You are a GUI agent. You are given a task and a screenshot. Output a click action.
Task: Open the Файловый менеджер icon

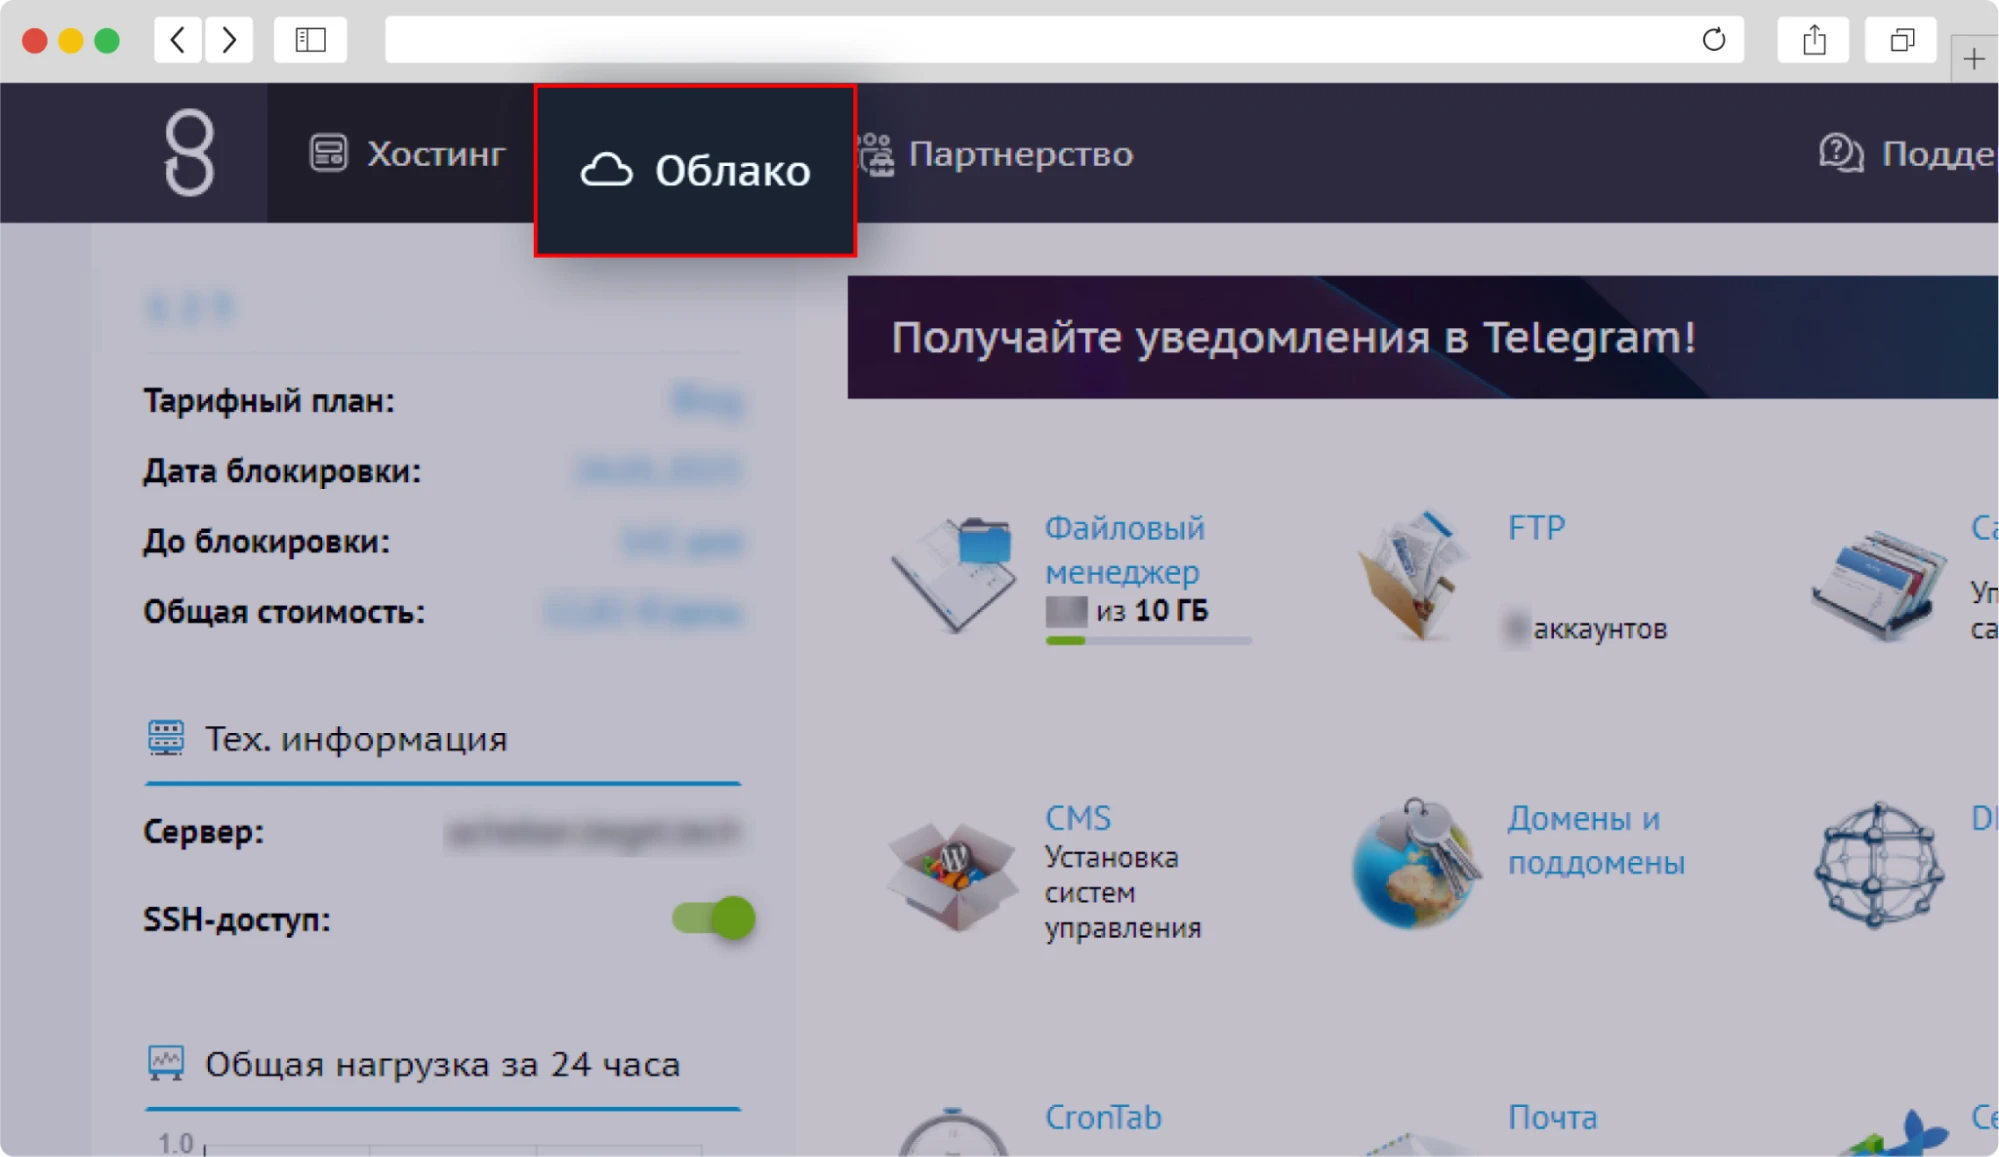click(953, 575)
